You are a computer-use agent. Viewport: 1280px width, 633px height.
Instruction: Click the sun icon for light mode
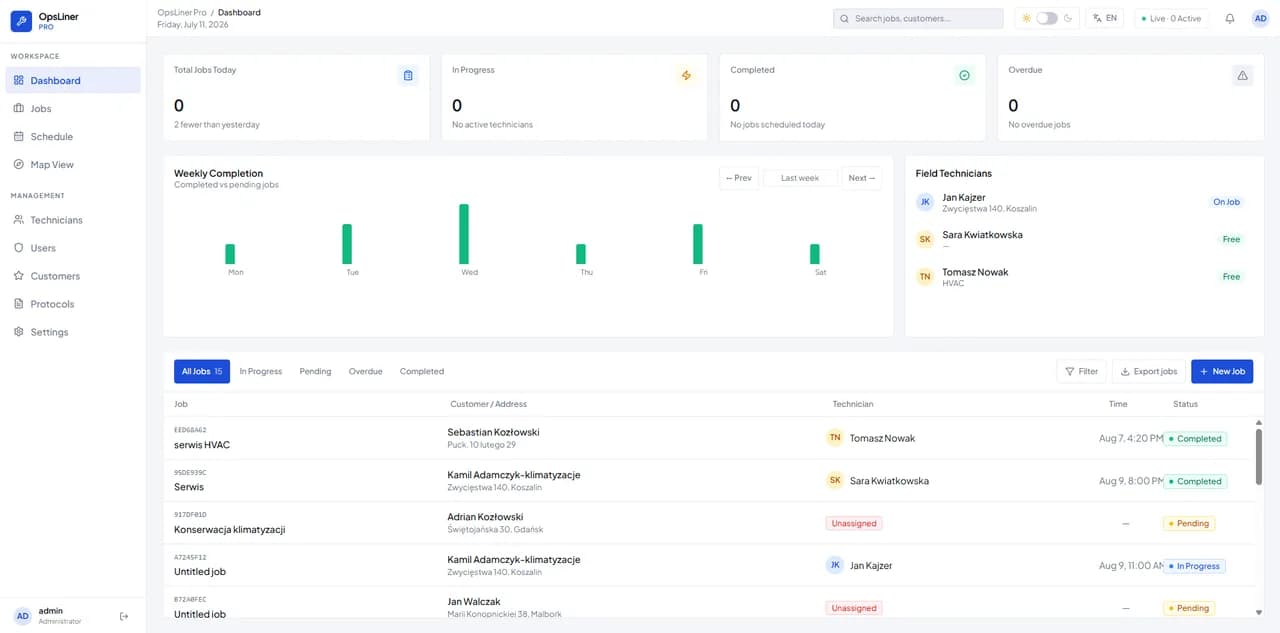coord(1026,18)
